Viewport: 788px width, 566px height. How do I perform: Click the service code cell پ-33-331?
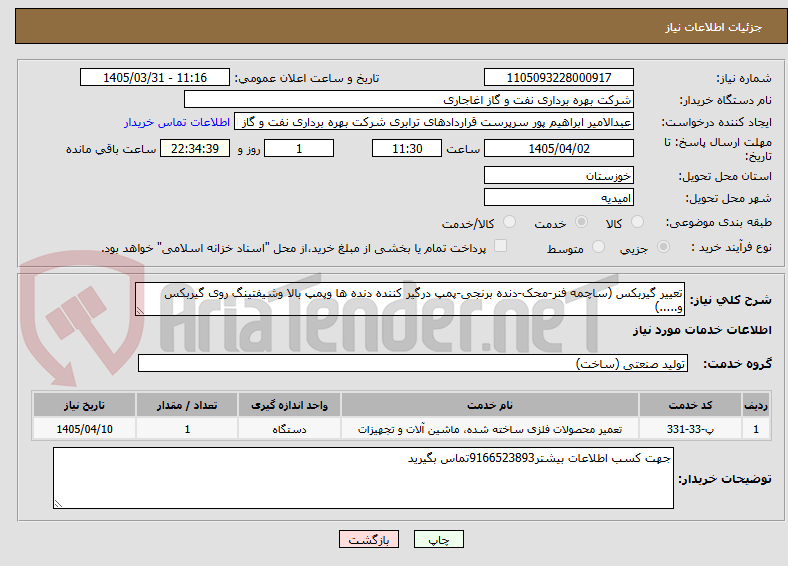[691, 429]
